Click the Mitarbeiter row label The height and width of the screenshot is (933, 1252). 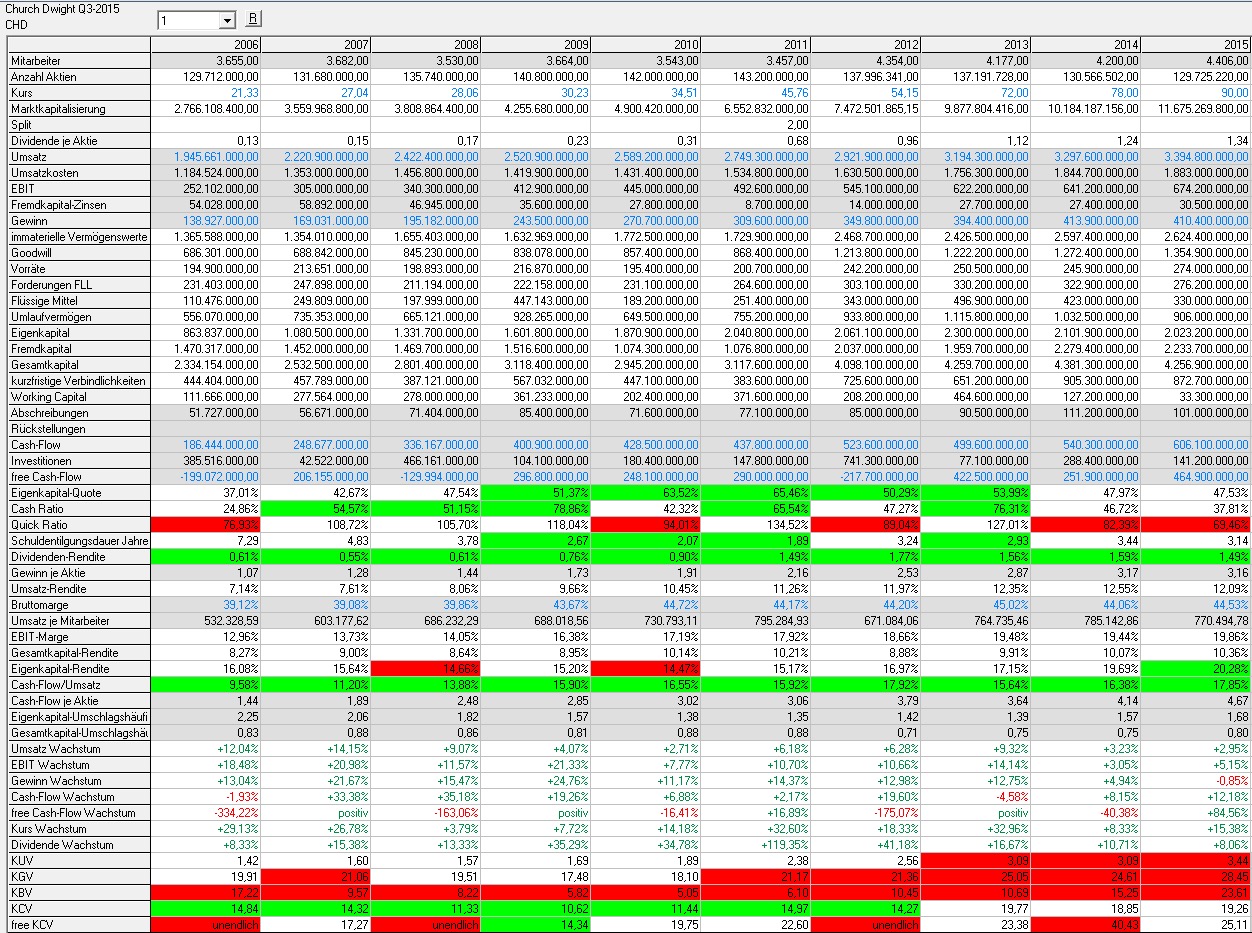pyautogui.click(x=79, y=61)
